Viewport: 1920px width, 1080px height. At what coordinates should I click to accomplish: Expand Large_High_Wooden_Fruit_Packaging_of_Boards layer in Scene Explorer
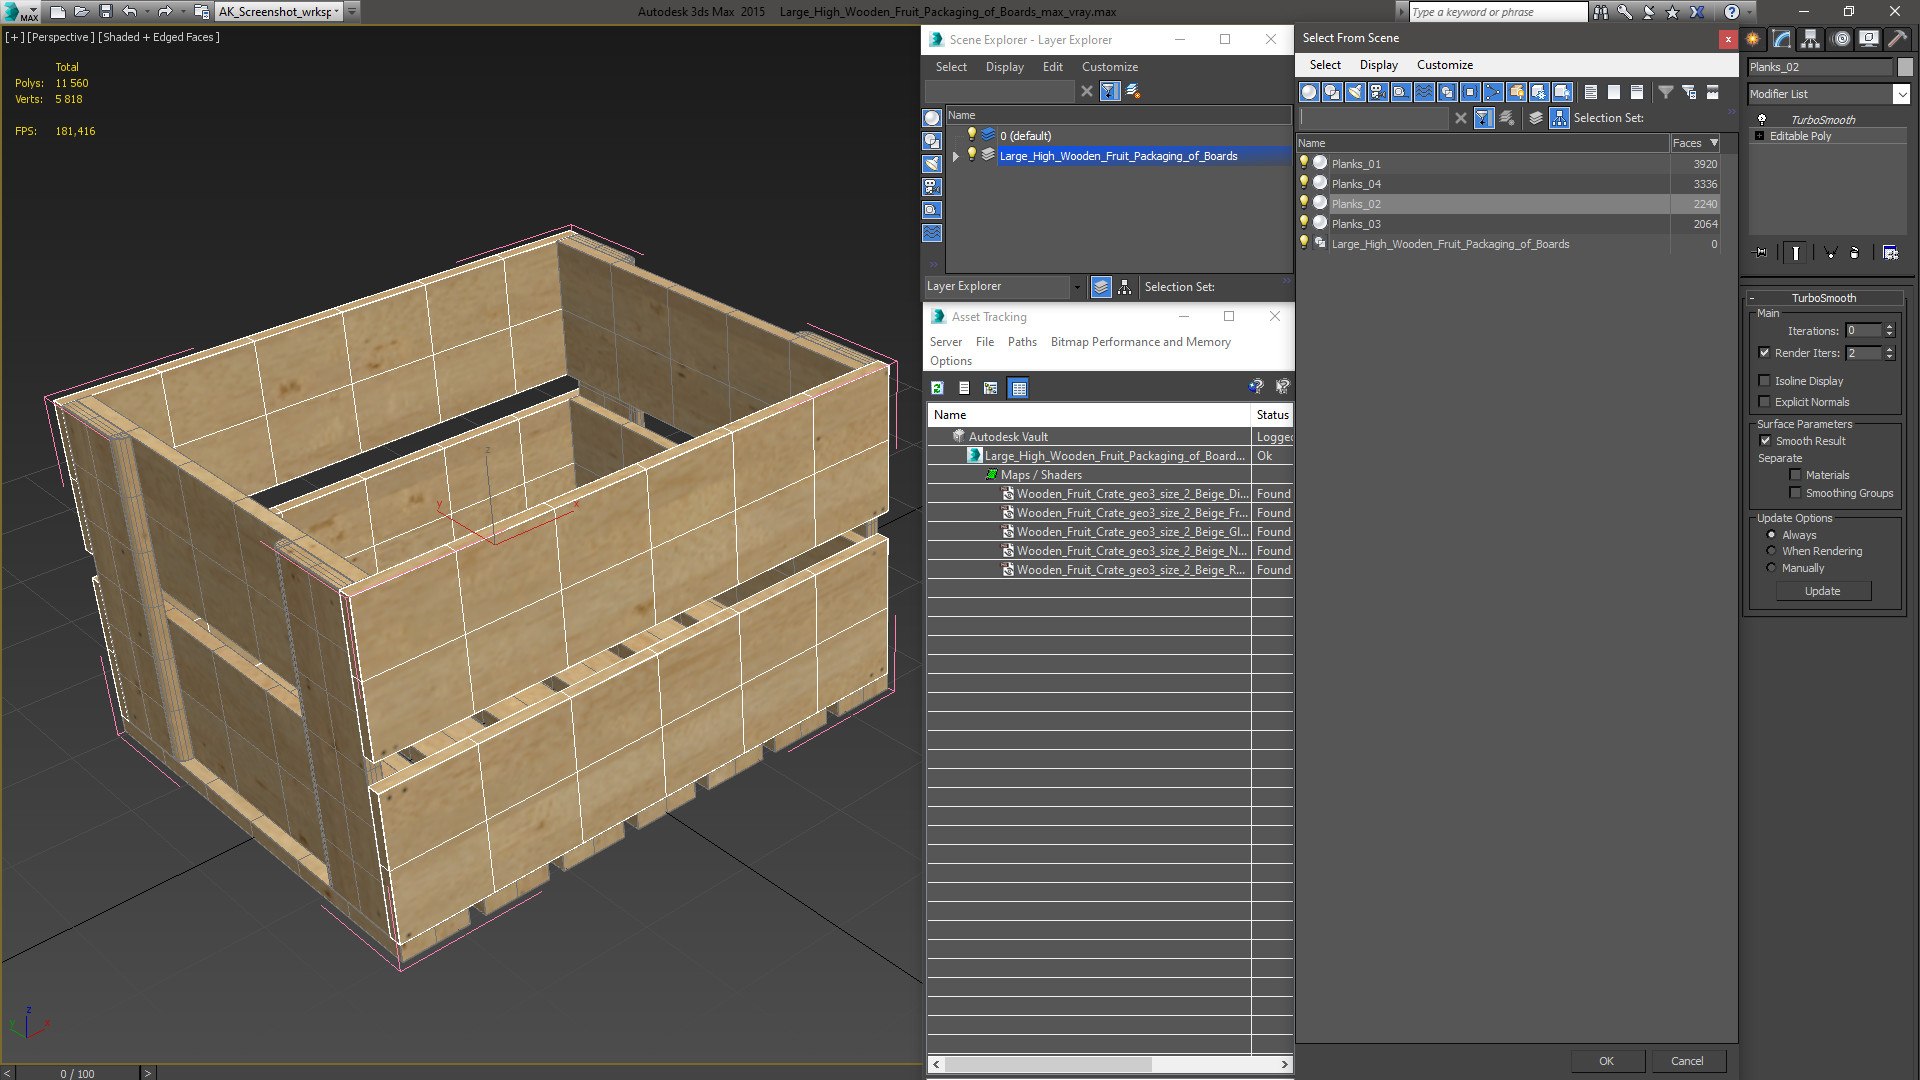point(956,156)
